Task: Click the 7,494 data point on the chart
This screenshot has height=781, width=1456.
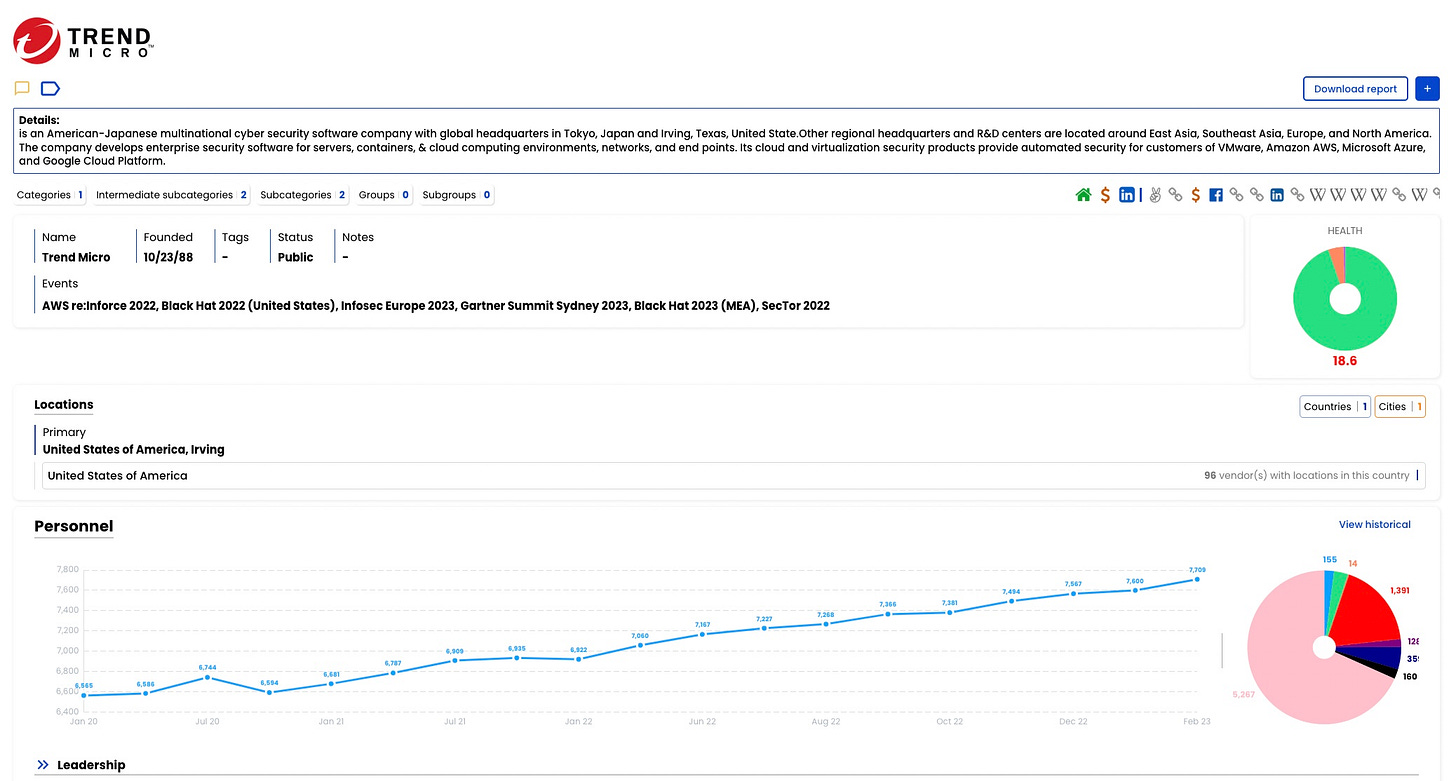Action: click(x=1012, y=601)
